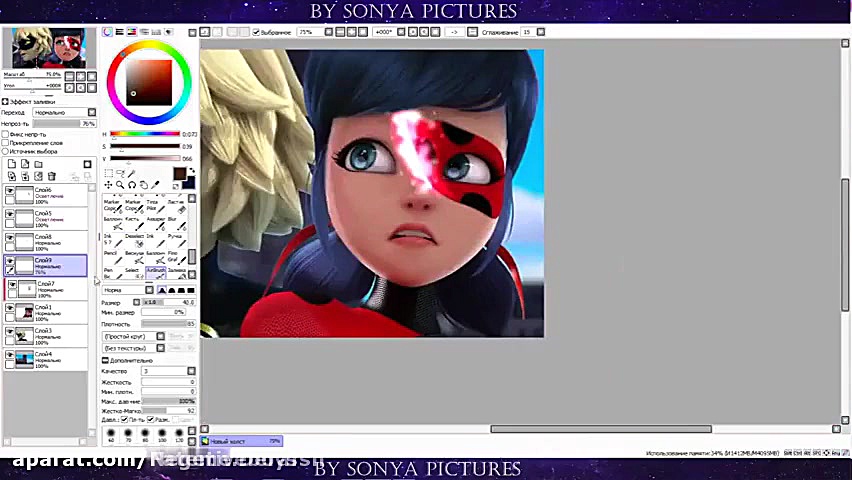The image size is (852, 480).
Task: Create a new linework layer
Action: click(25, 164)
